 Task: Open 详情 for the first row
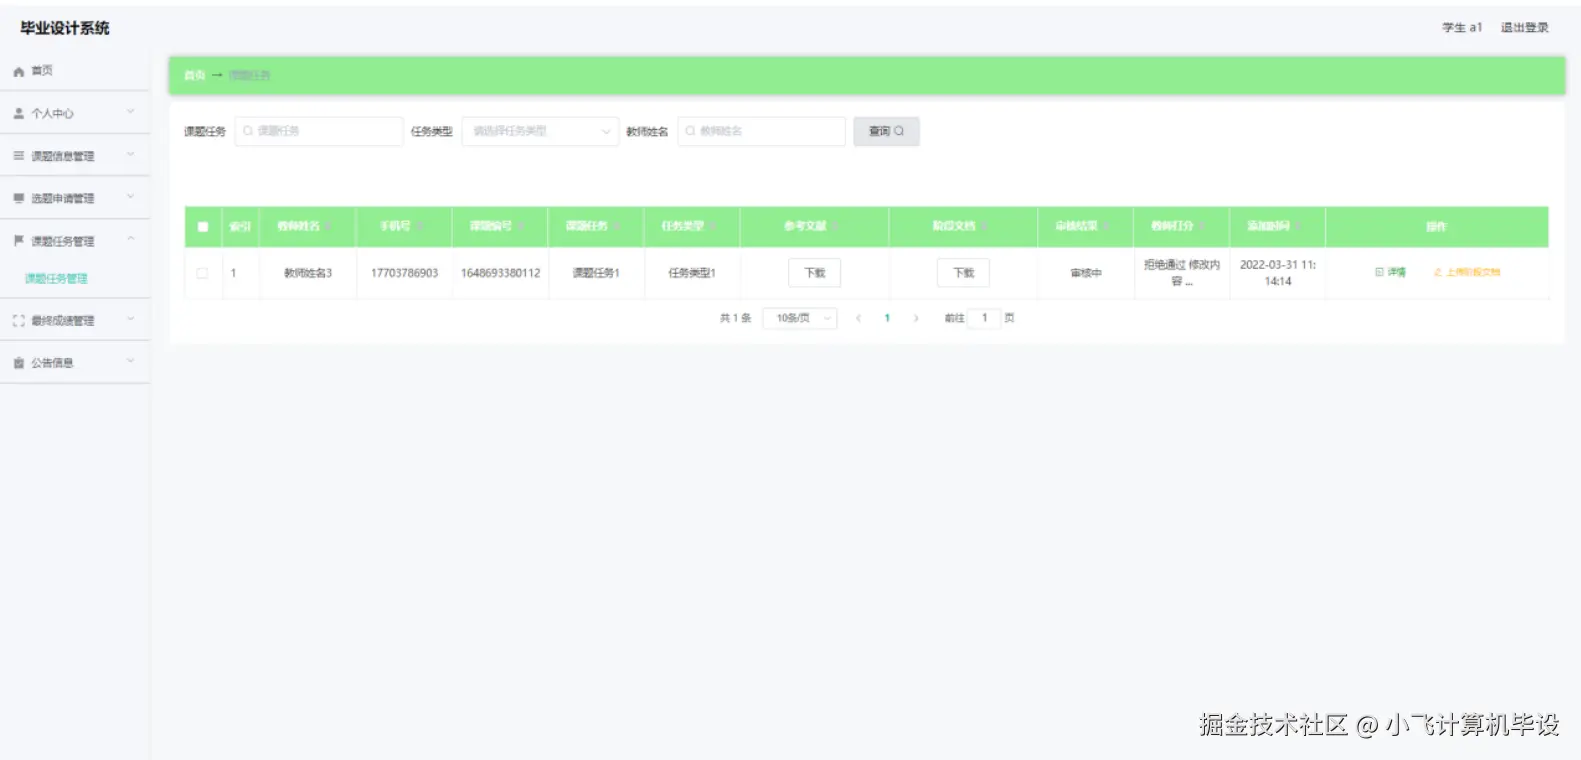1391,272
